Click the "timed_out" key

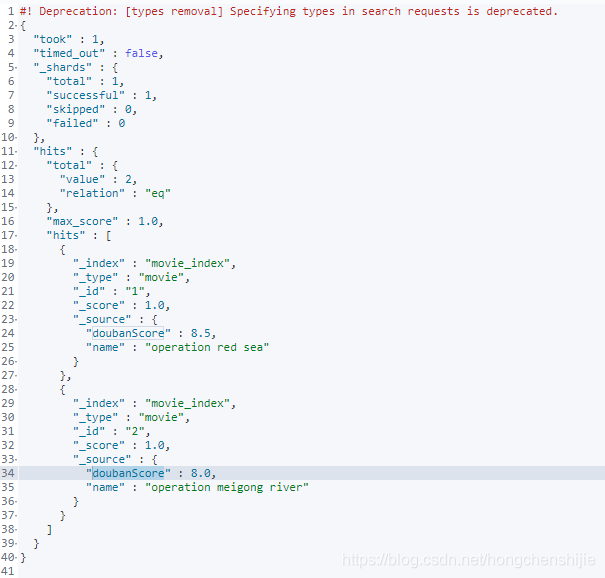69,53
